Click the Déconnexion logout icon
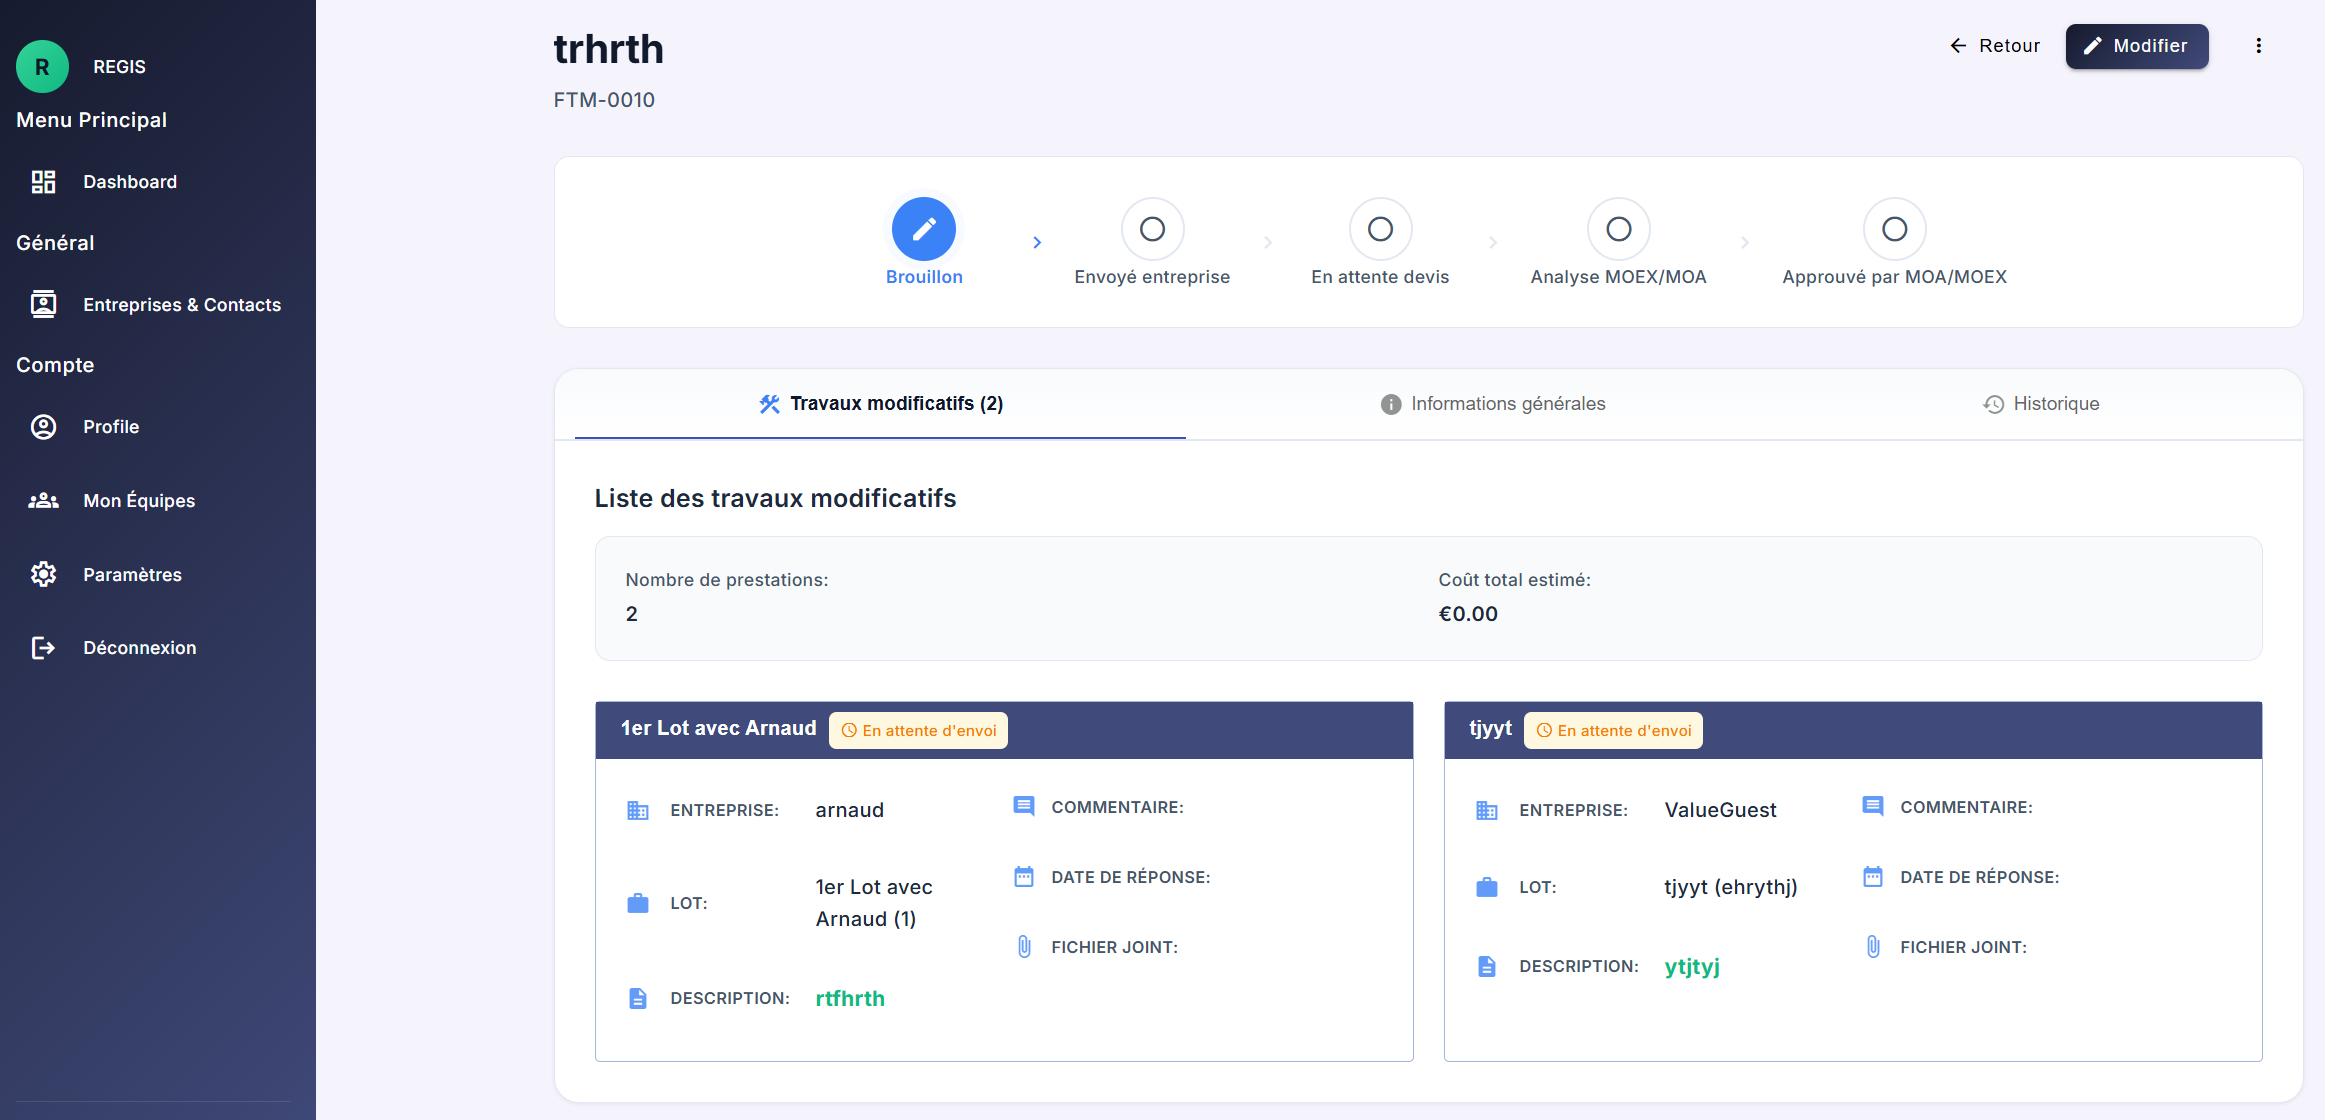Image resolution: width=2325 pixels, height=1120 pixels. click(43, 647)
